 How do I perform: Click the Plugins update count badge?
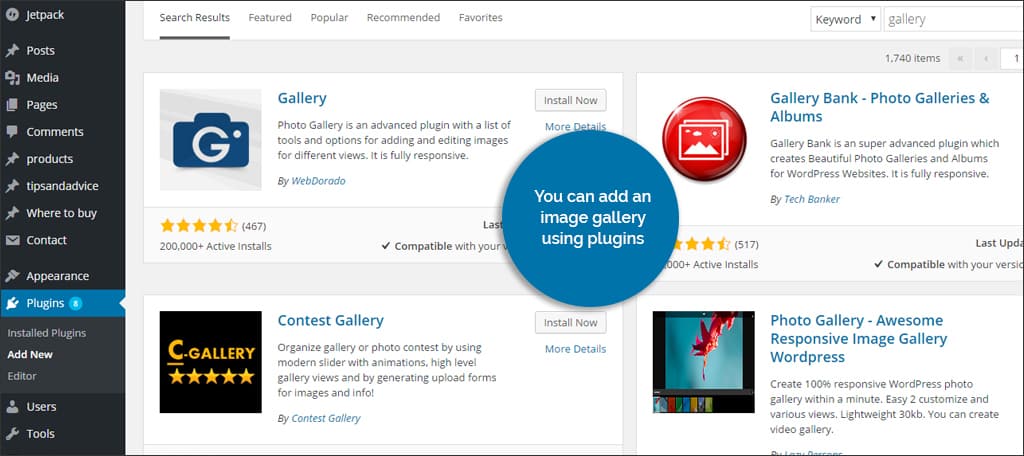[76, 303]
